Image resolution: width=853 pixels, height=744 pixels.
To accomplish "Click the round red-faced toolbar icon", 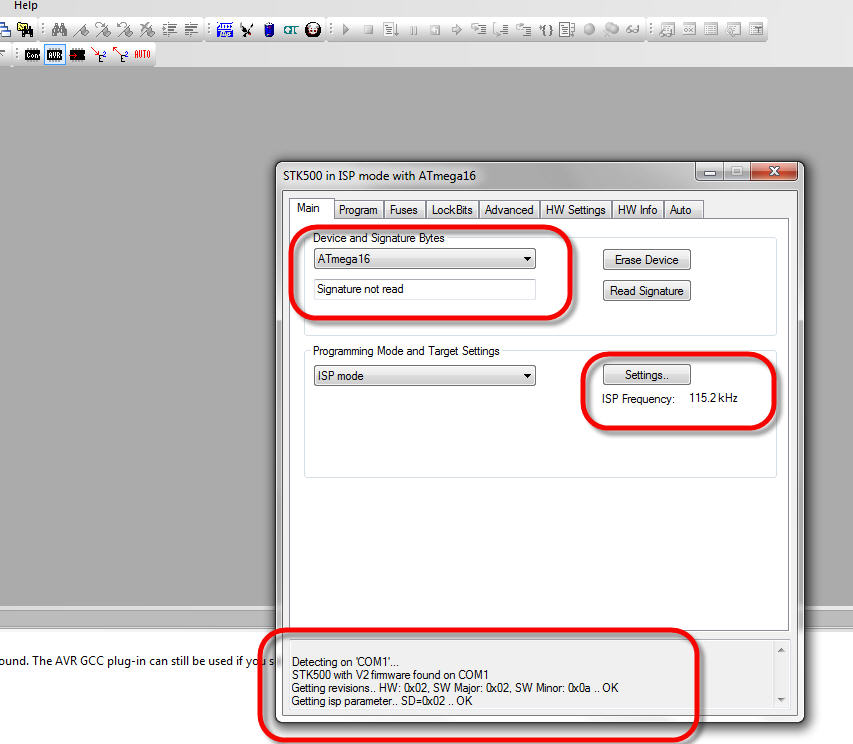I will (x=313, y=29).
